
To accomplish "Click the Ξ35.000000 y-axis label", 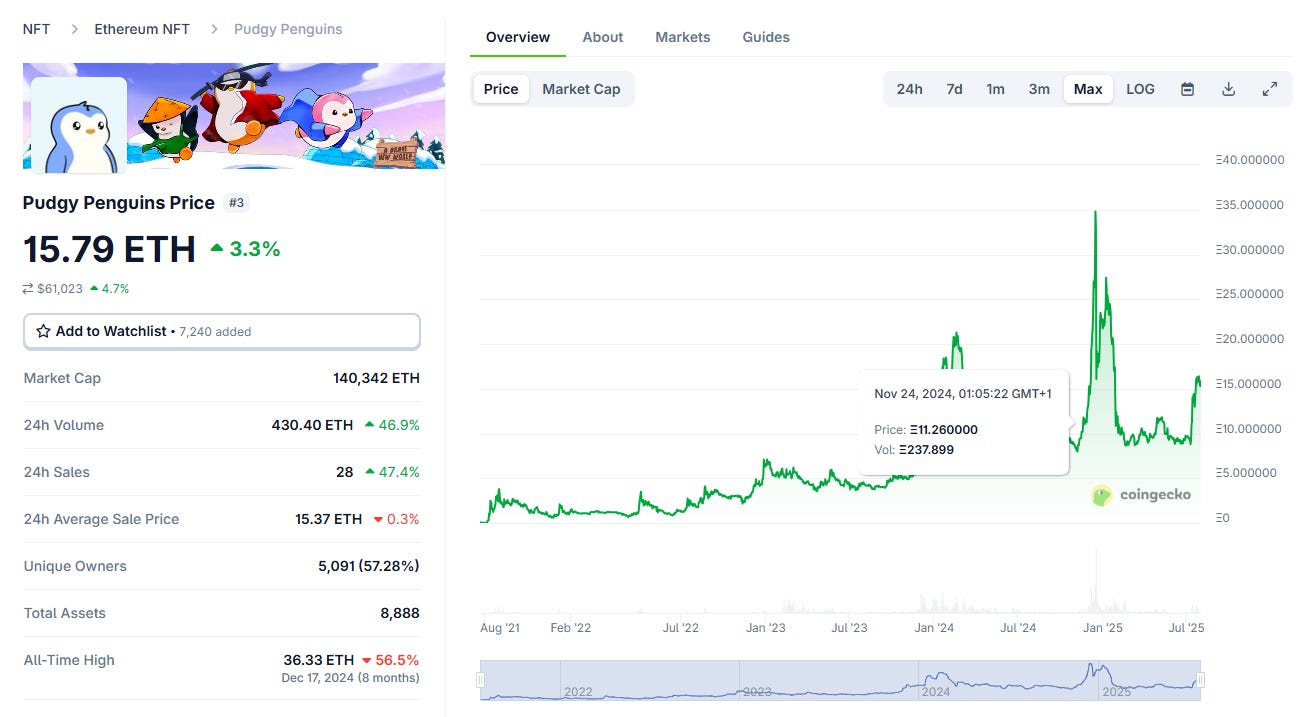I will (1249, 205).
